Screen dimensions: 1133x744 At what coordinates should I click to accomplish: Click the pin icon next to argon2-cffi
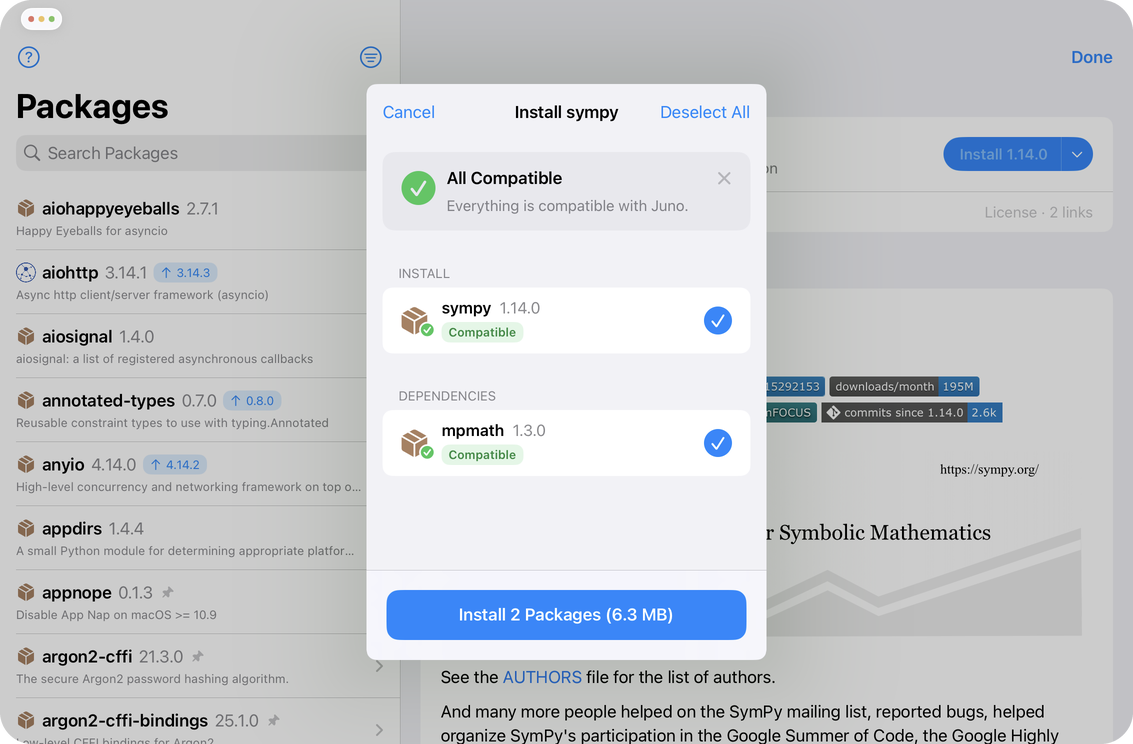tap(198, 657)
